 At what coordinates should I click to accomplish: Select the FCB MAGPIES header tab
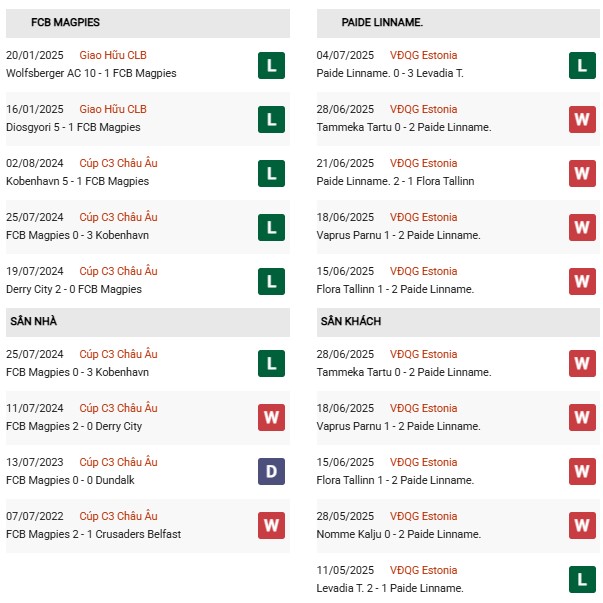[65, 22]
